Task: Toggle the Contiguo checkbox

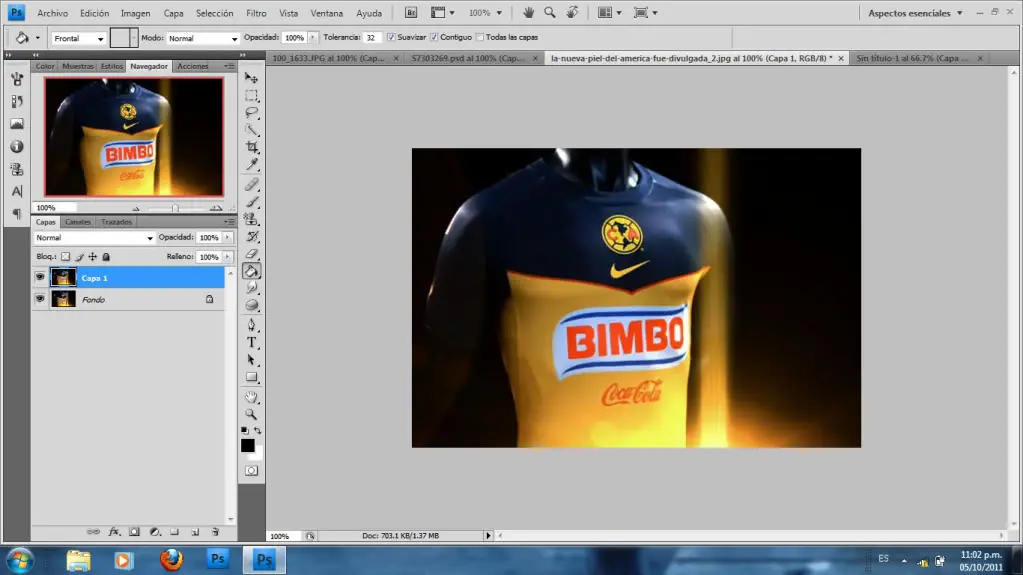Action: (x=434, y=37)
